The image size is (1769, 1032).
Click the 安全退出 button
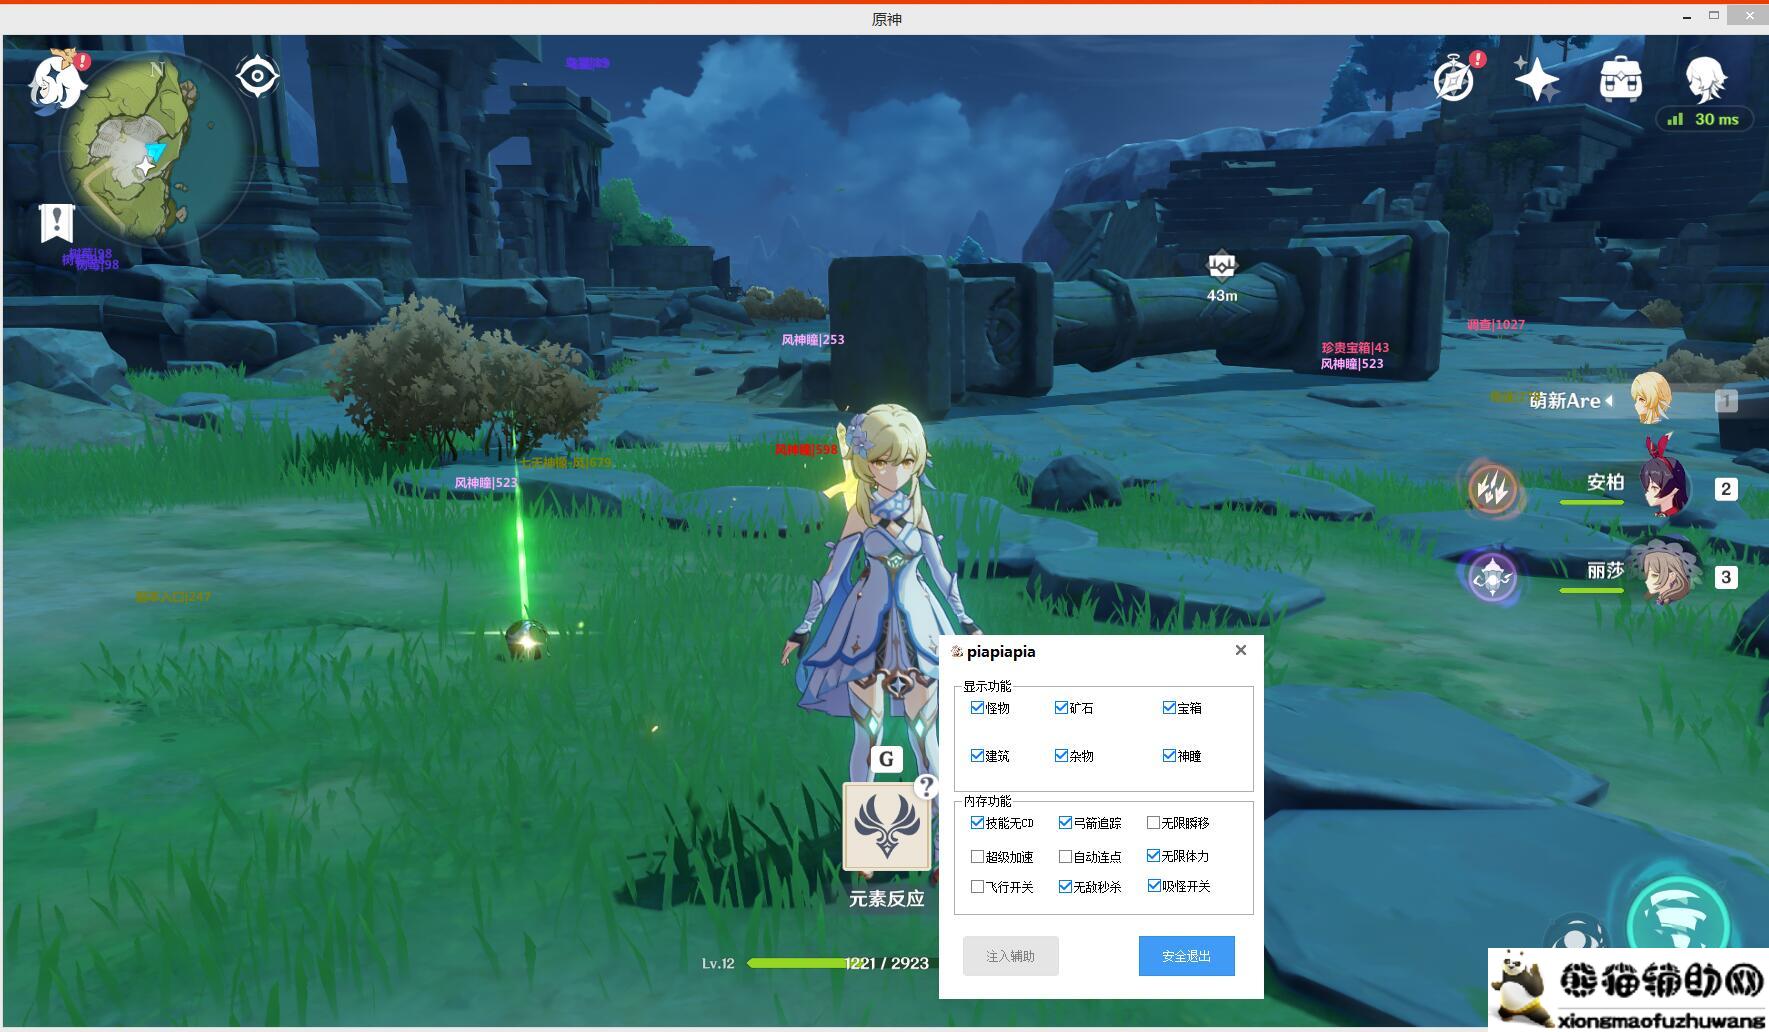1186,956
